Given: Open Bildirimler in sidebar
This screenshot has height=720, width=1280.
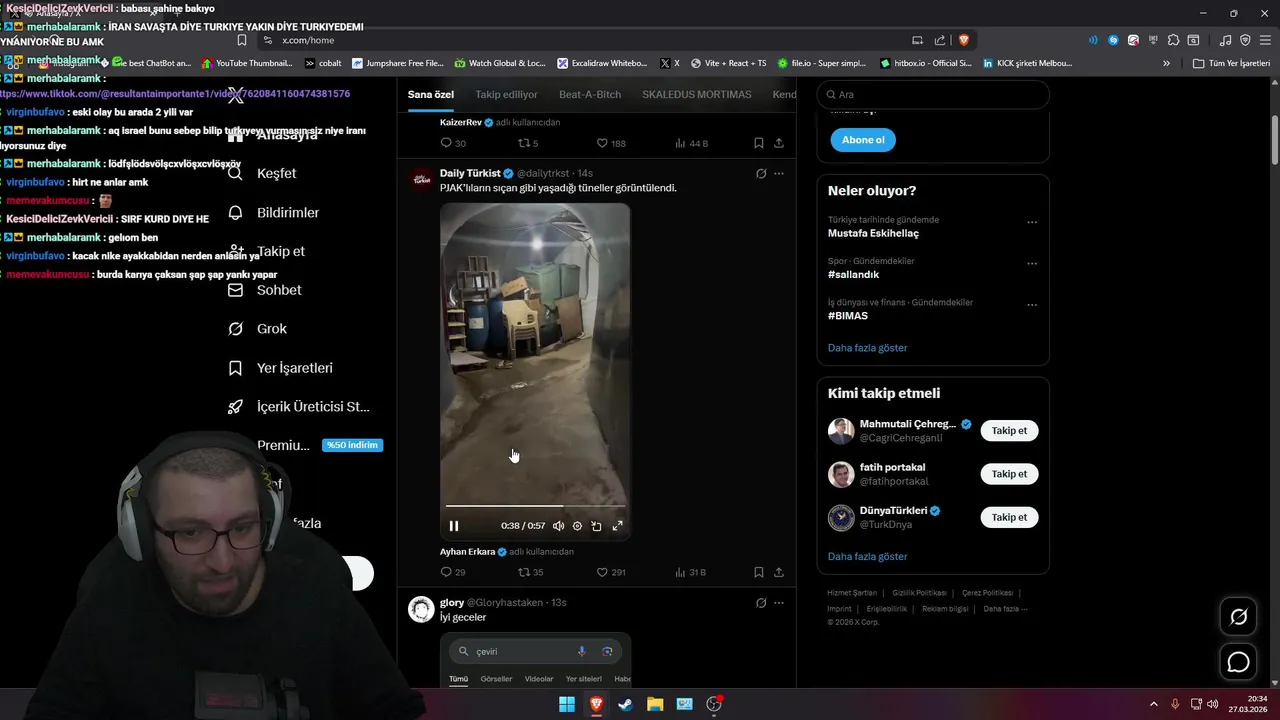Looking at the screenshot, I should [x=275, y=212].
